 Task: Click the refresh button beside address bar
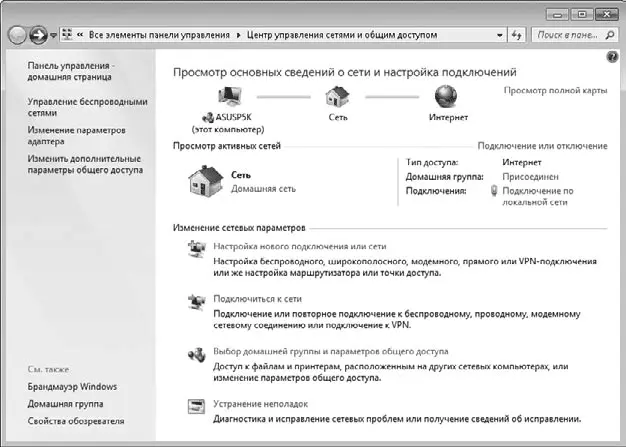517,35
